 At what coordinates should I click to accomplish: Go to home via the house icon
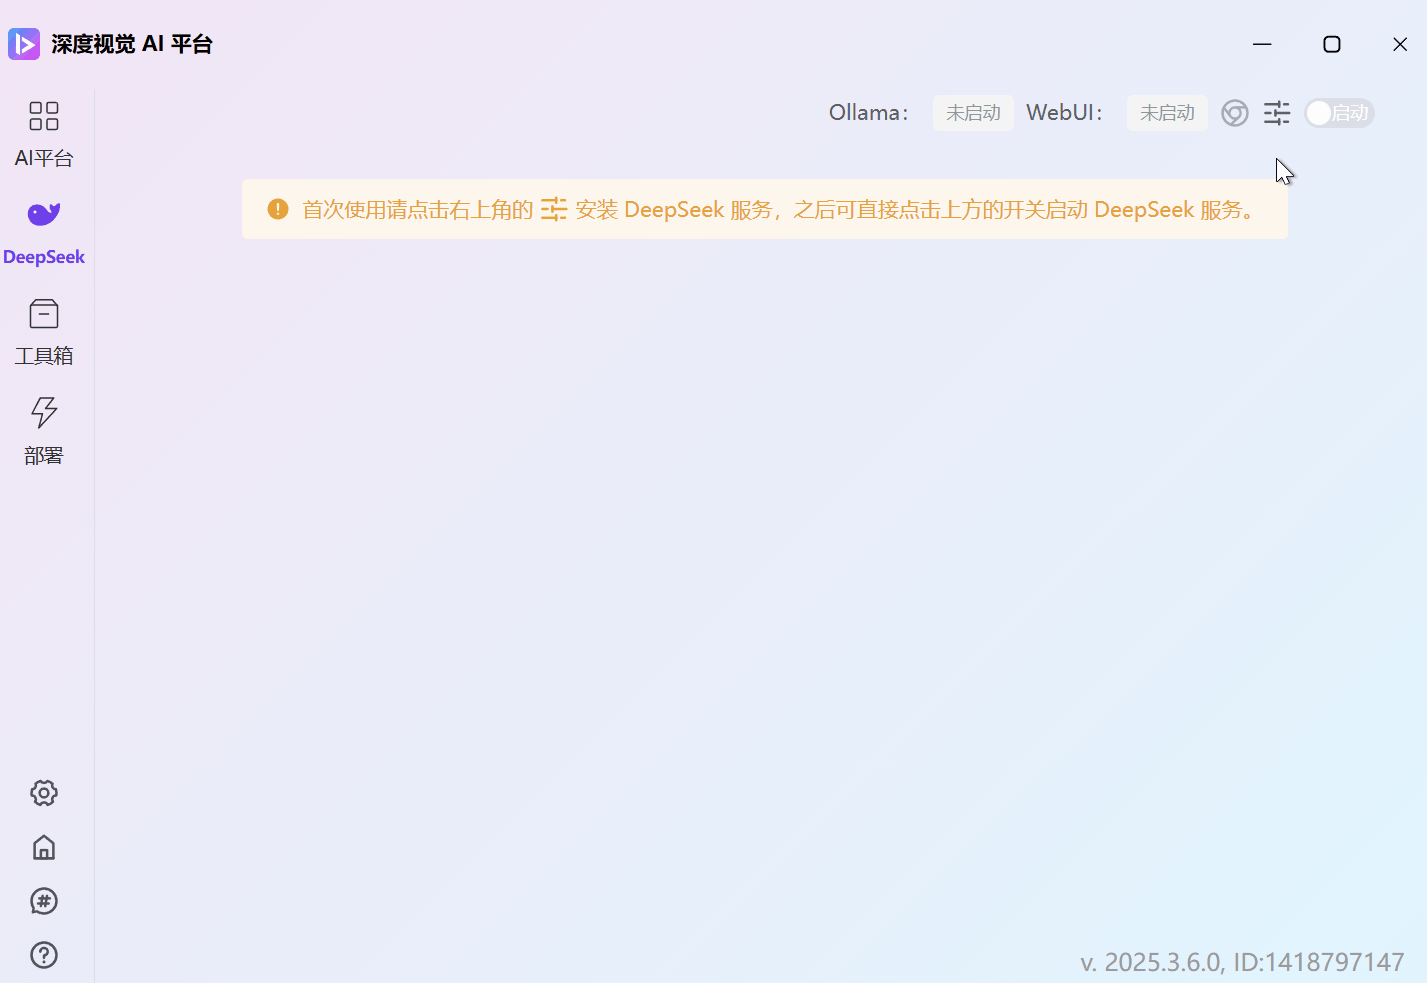(44, 847)
